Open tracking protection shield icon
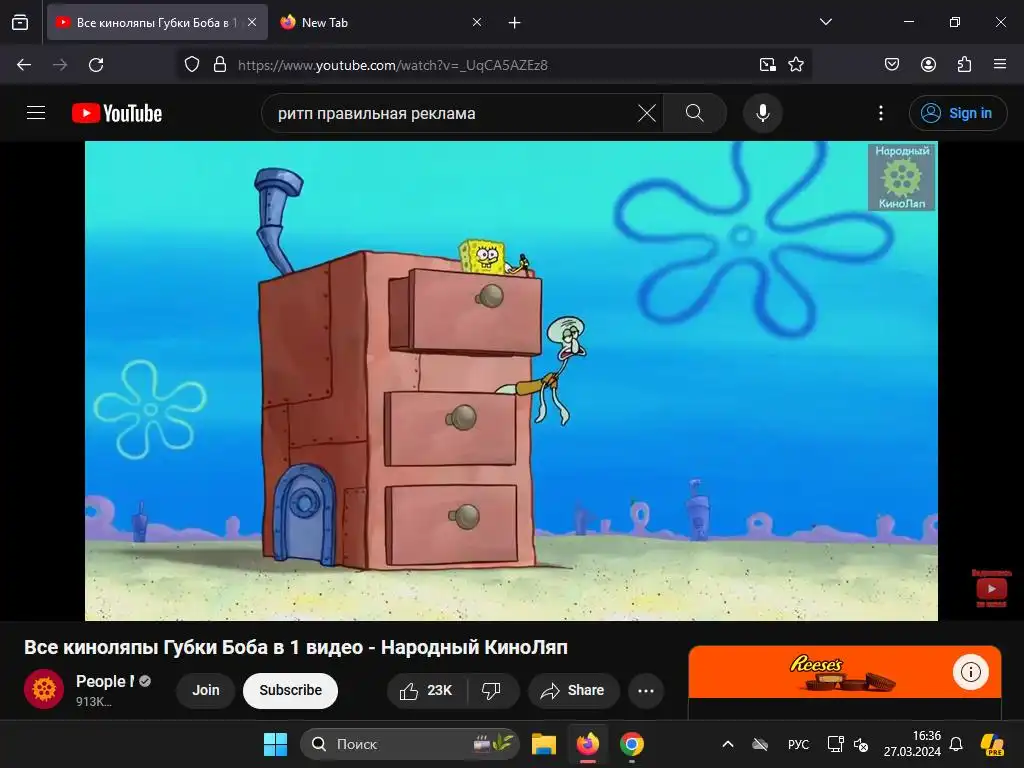1024x768 pixels. [191, 65]
